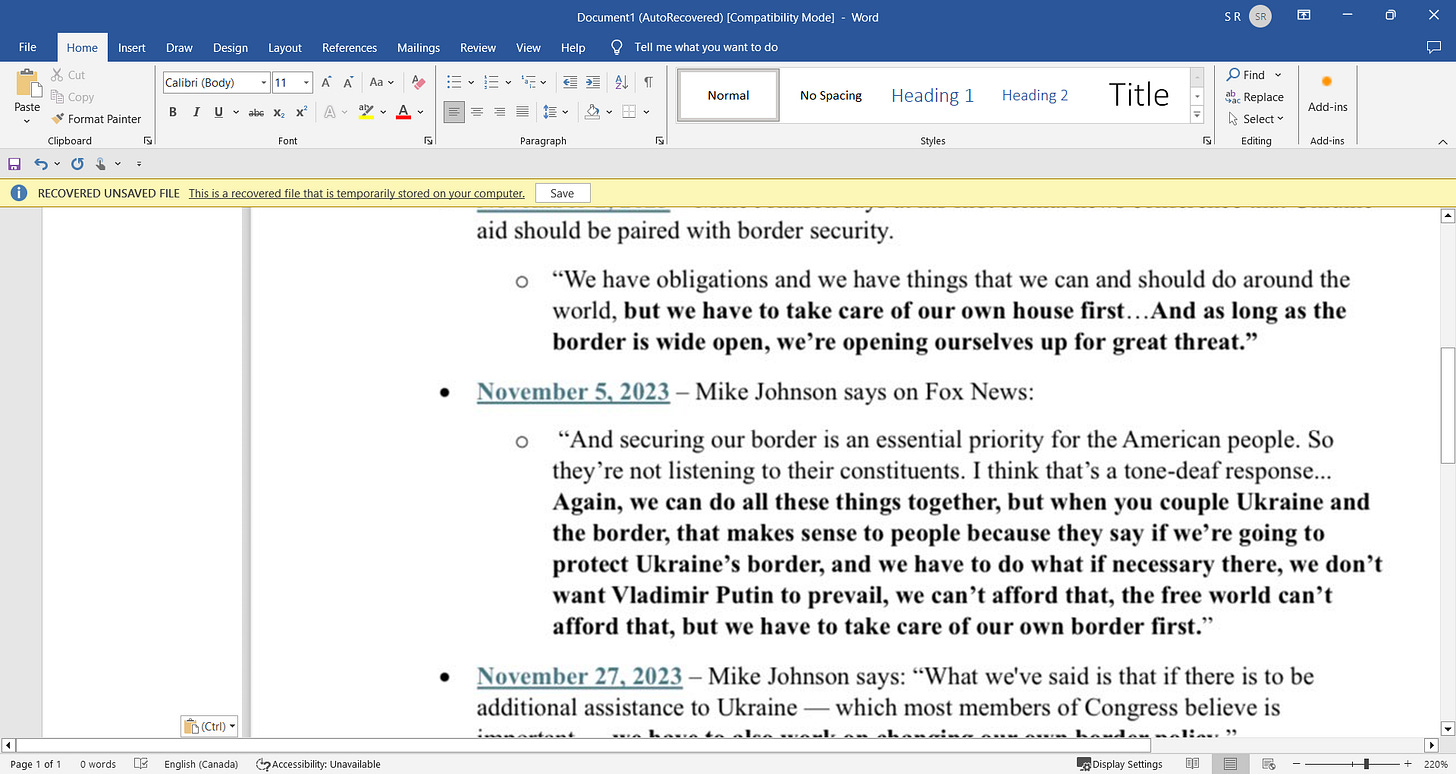Click the zoom slider handle
1456x774 pixels.
tap(1367, 764)
